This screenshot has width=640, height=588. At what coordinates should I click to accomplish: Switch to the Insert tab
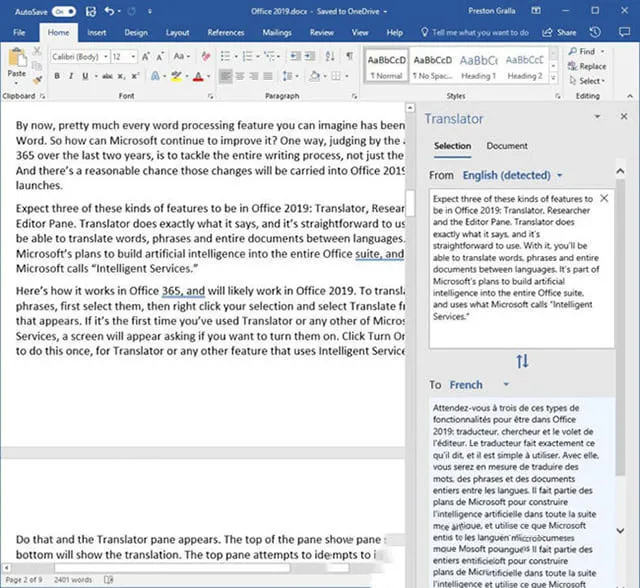(x=96, y=33)
